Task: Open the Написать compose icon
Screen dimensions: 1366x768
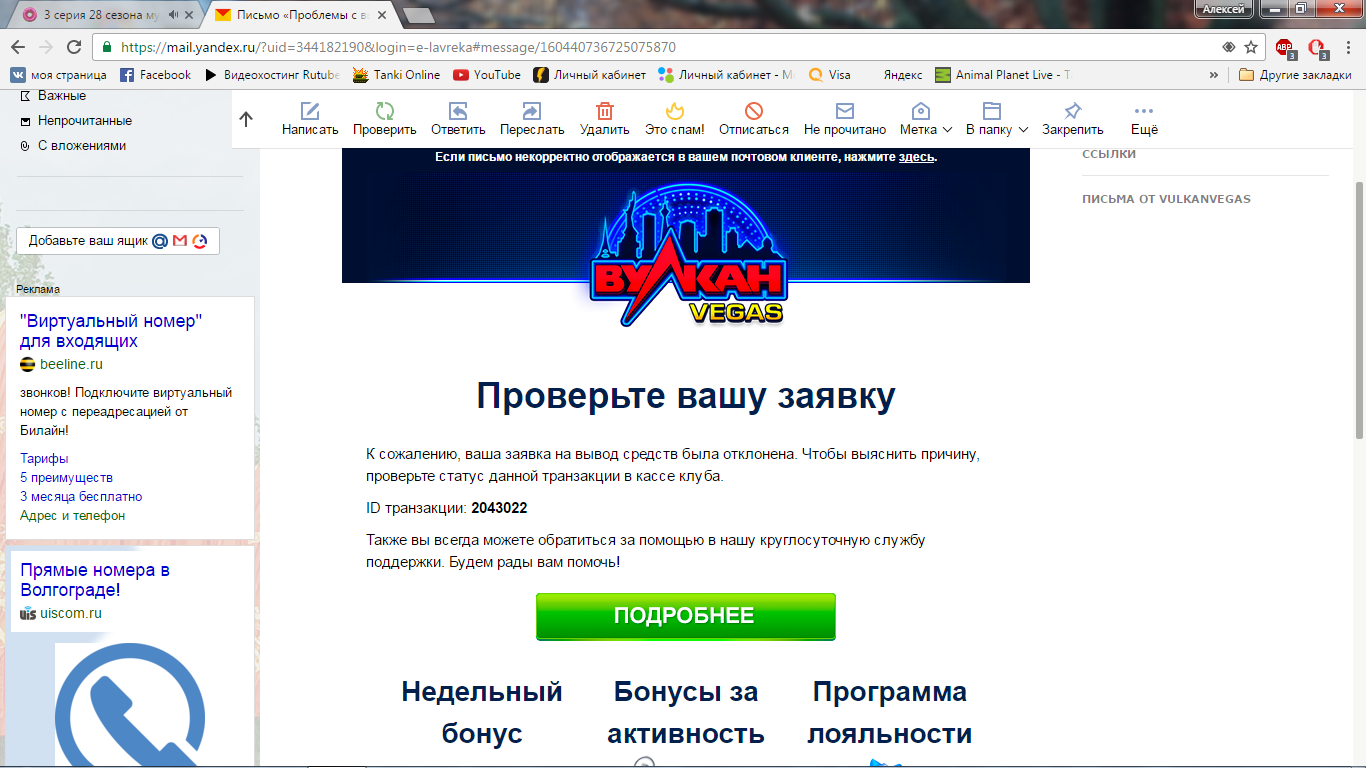Action: 310,119
